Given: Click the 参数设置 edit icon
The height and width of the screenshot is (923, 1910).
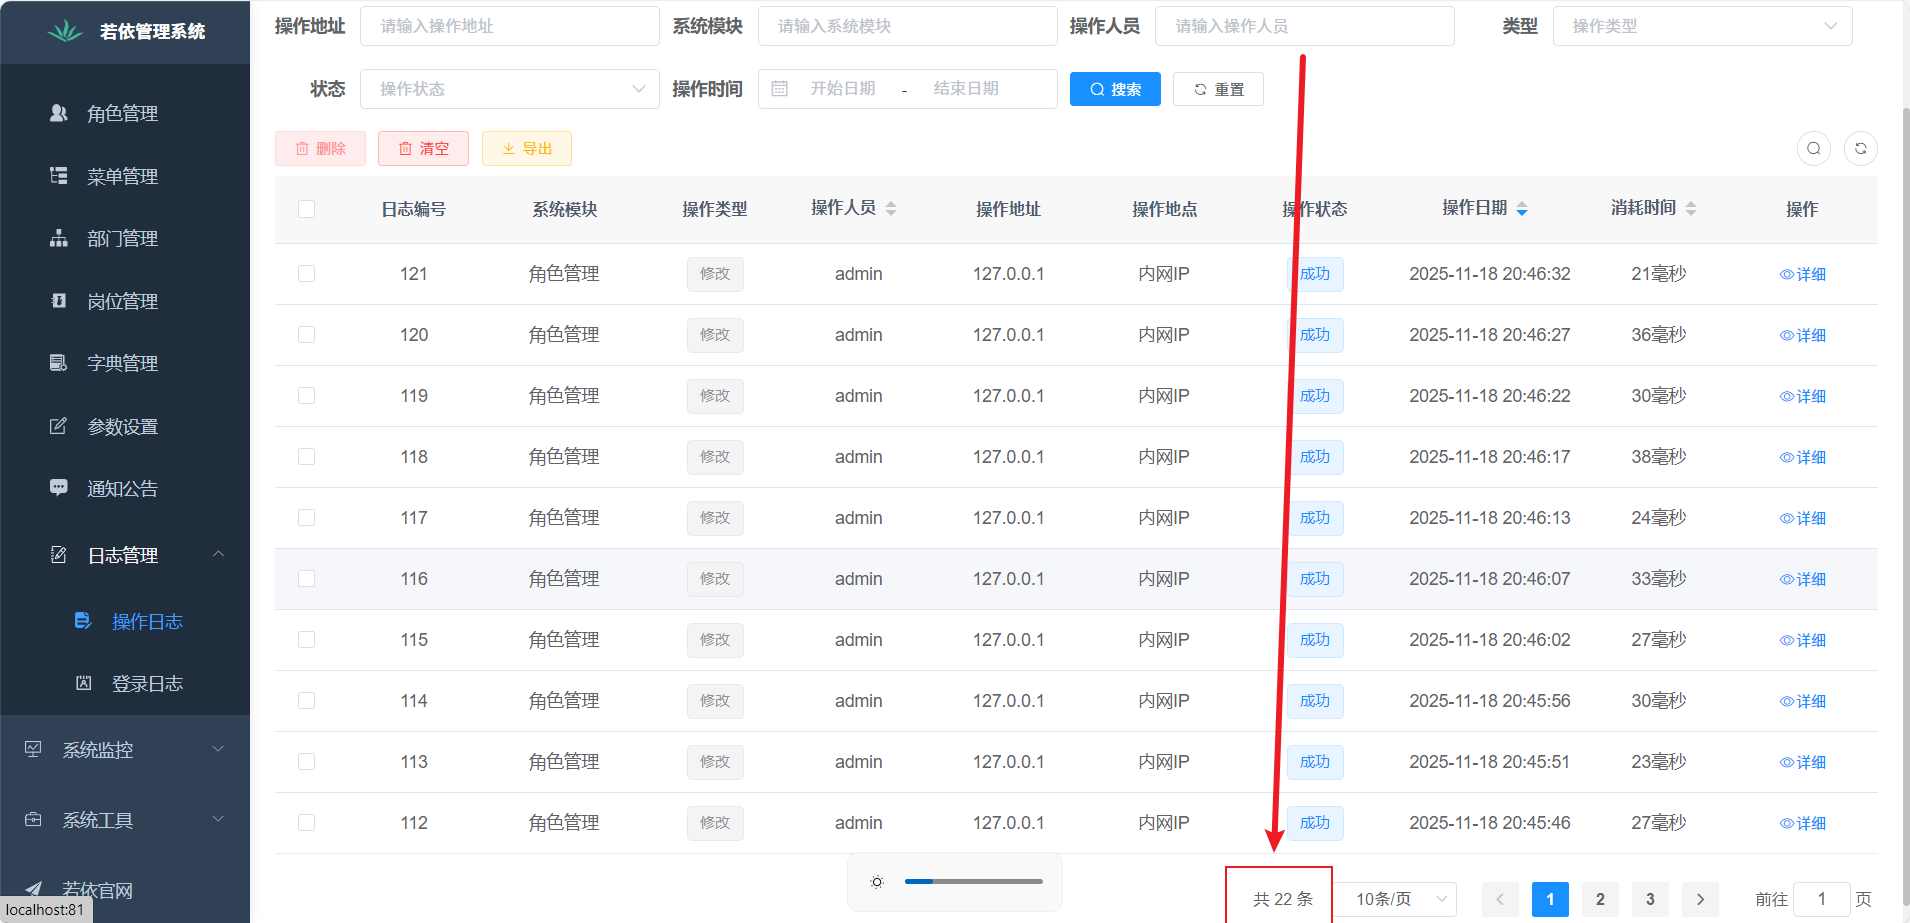Looking at the screenshot, I should pyautogui.click(x=59, y=426).
